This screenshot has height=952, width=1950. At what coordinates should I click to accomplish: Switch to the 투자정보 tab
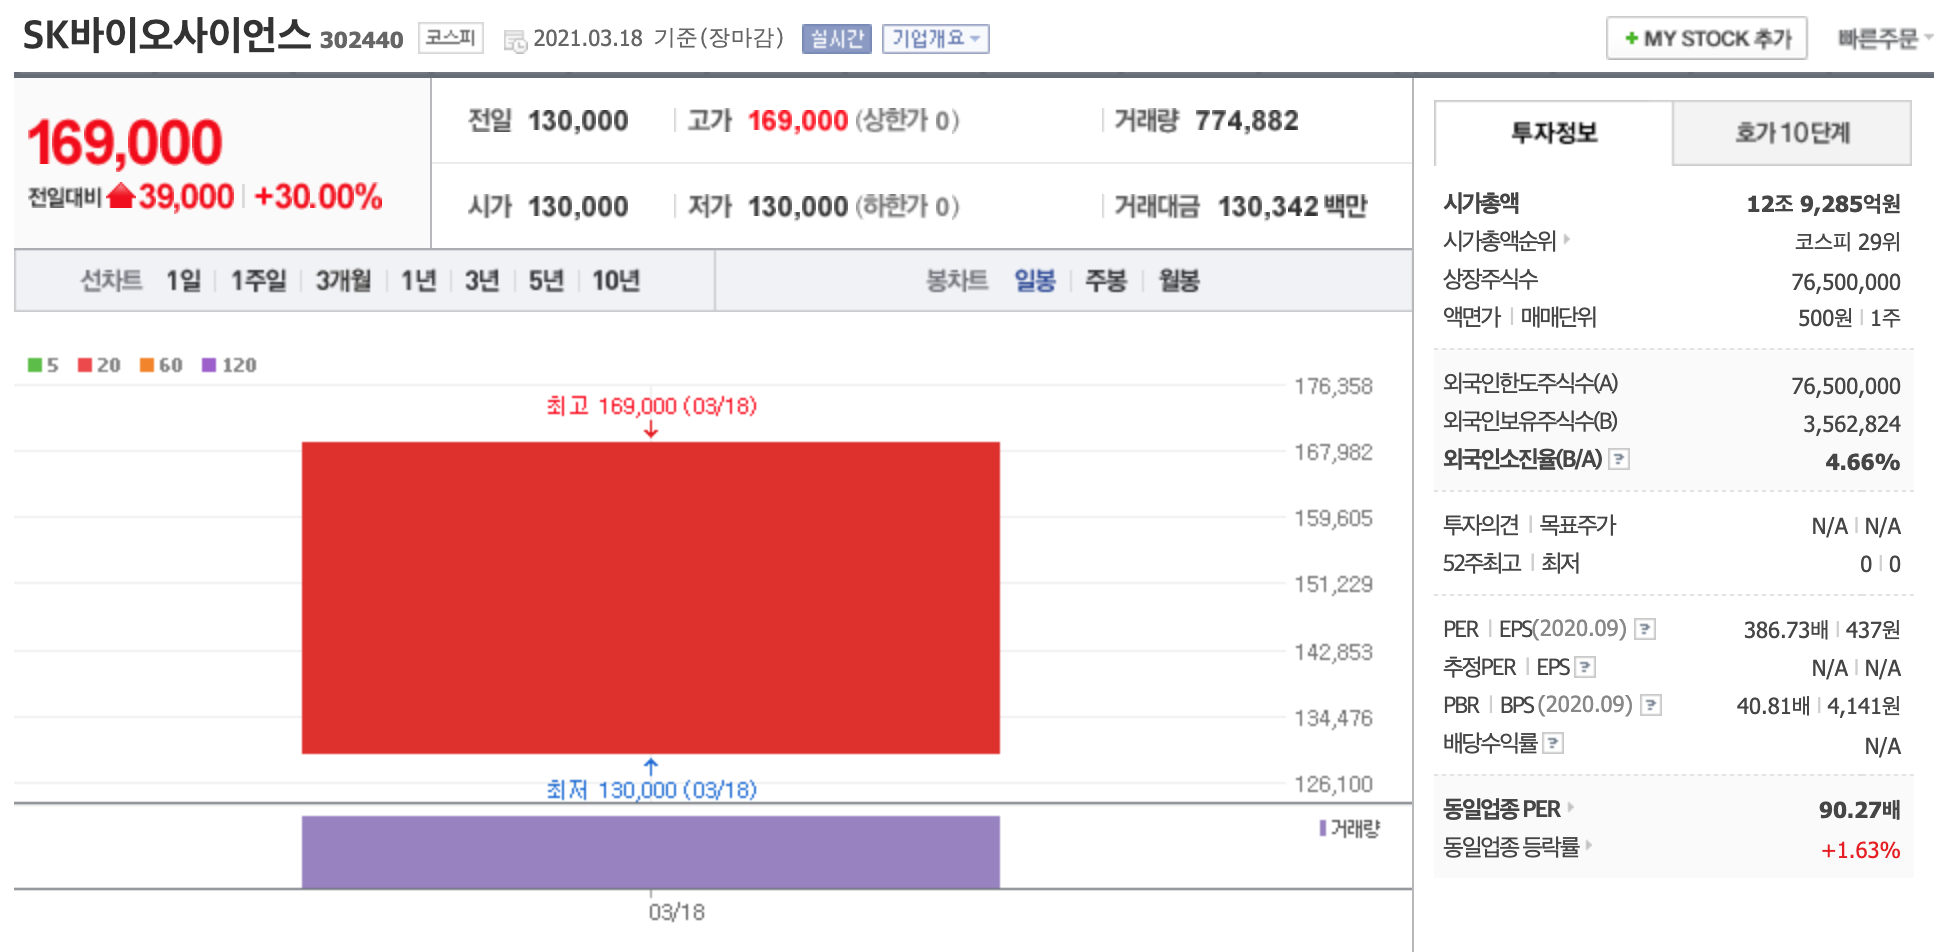[1553, 133]
